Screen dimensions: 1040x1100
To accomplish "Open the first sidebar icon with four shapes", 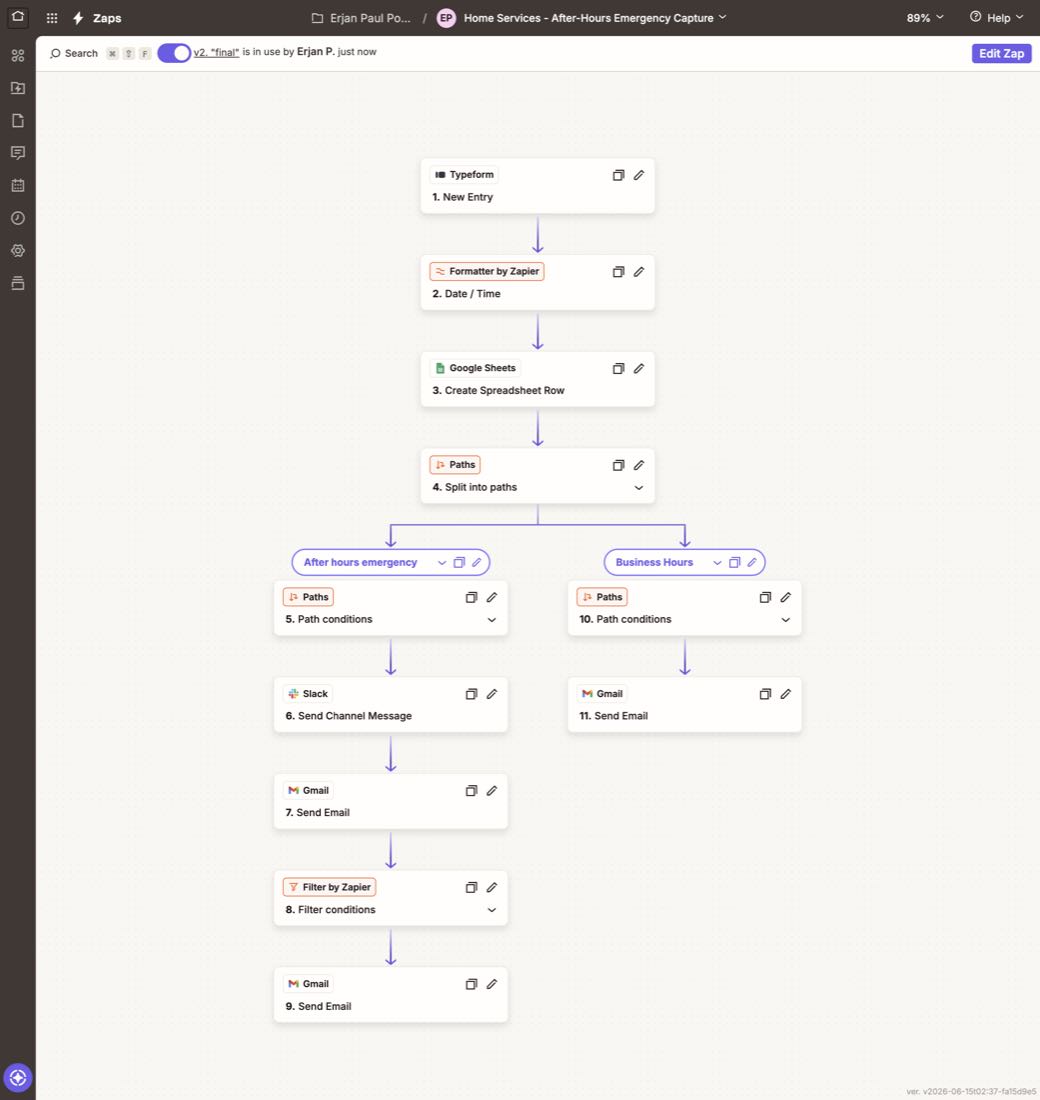I will click(x=18, y=55).
